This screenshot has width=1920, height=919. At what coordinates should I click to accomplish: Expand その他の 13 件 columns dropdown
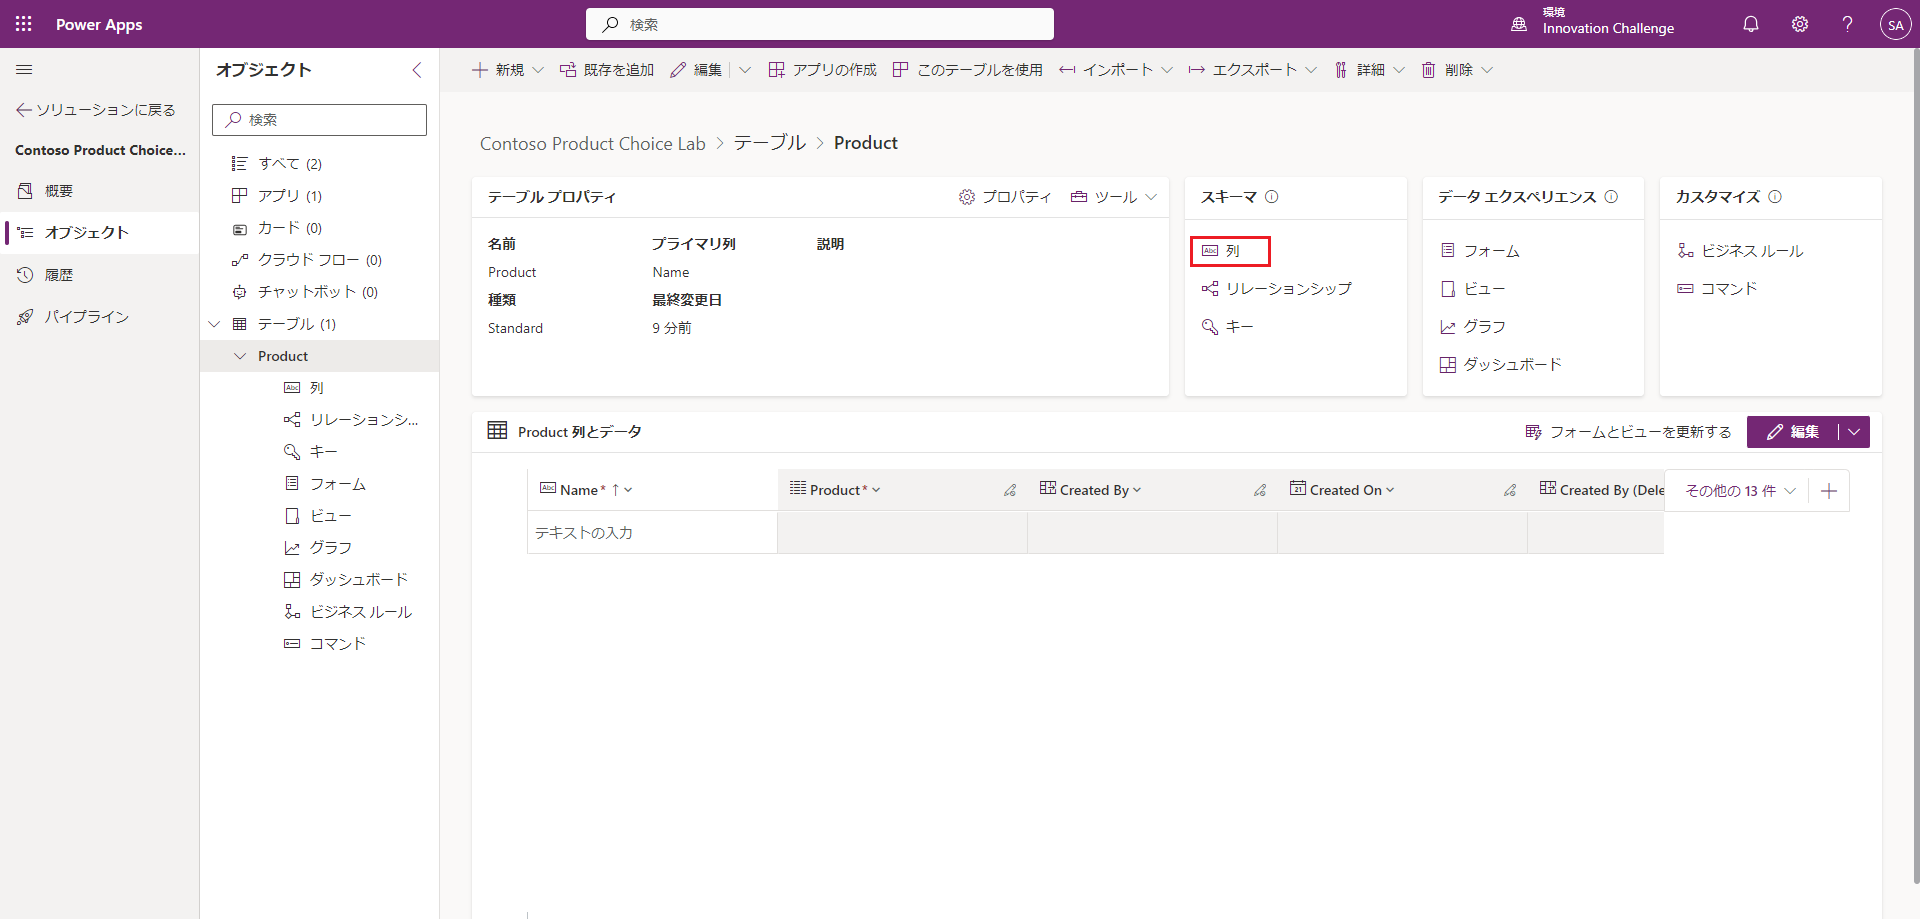[1740, 491]
